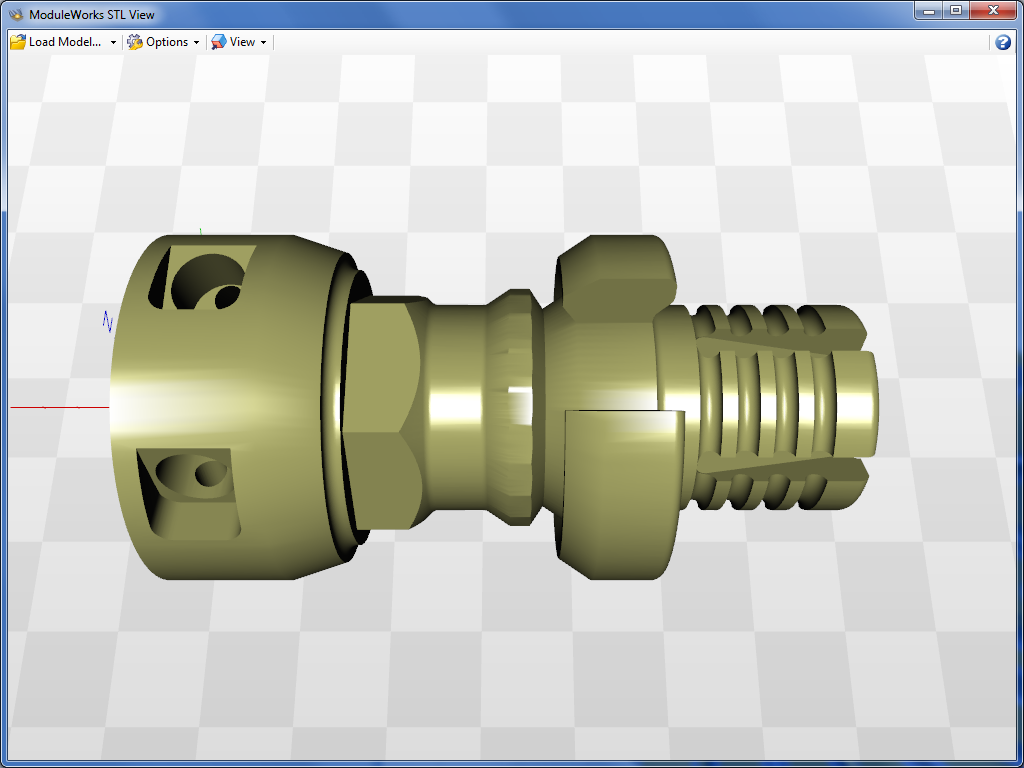
Task: Close the ModuleWorks STL View window
Action: [993, 11]
